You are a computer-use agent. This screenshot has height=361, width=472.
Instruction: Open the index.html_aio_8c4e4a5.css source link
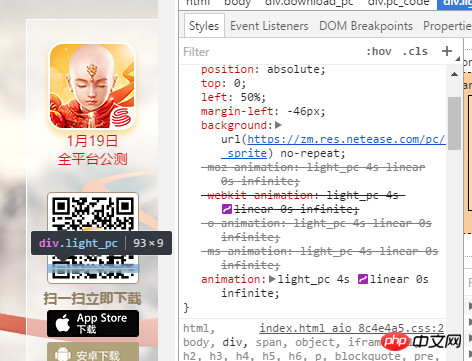352,328
